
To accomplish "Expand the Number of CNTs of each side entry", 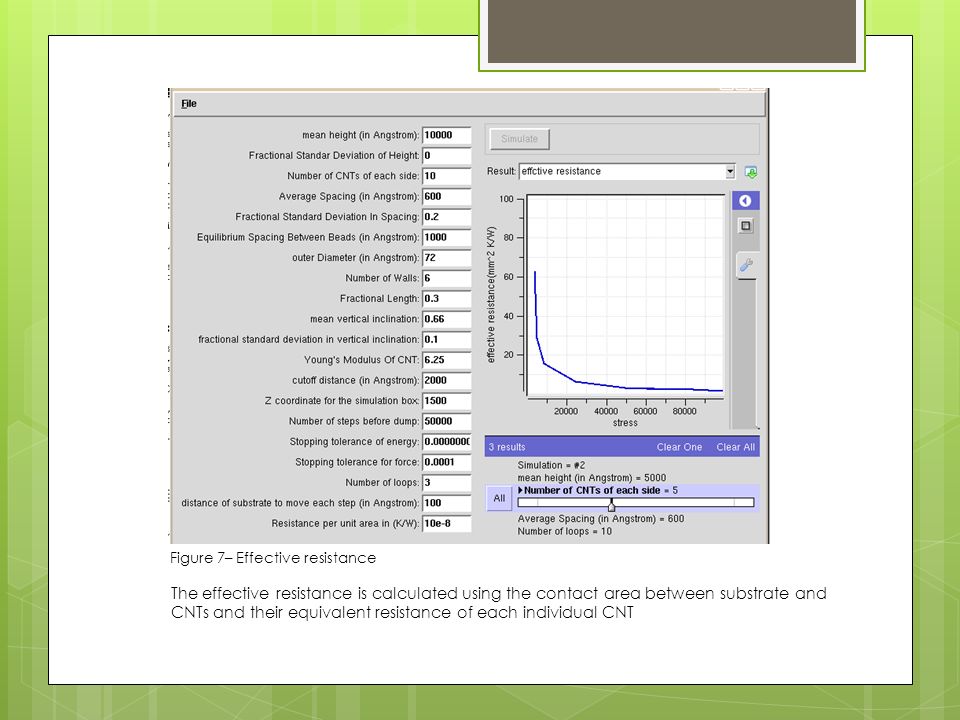I will point(520,490).
